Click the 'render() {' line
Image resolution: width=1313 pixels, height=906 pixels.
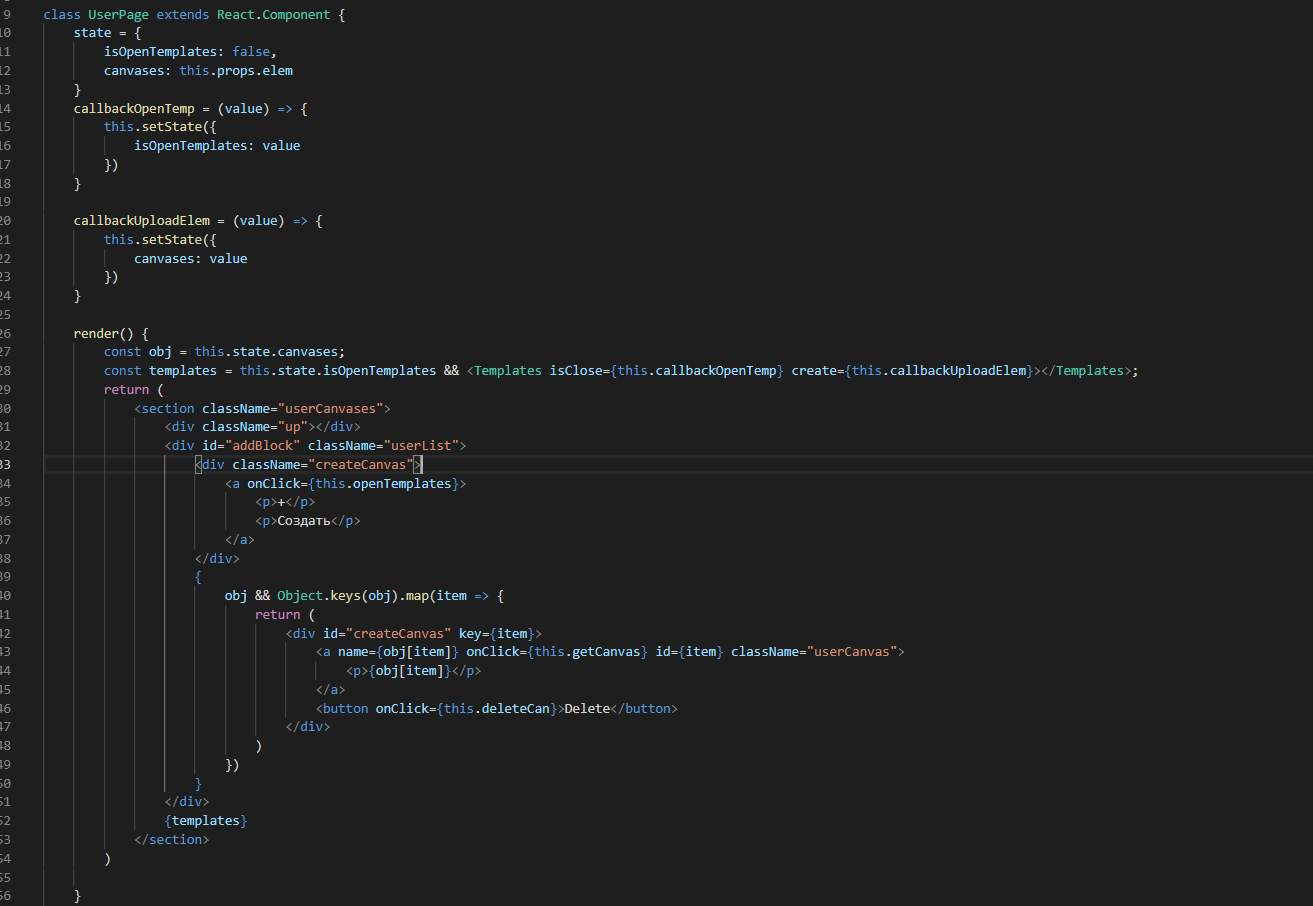(x=111, y=333)
